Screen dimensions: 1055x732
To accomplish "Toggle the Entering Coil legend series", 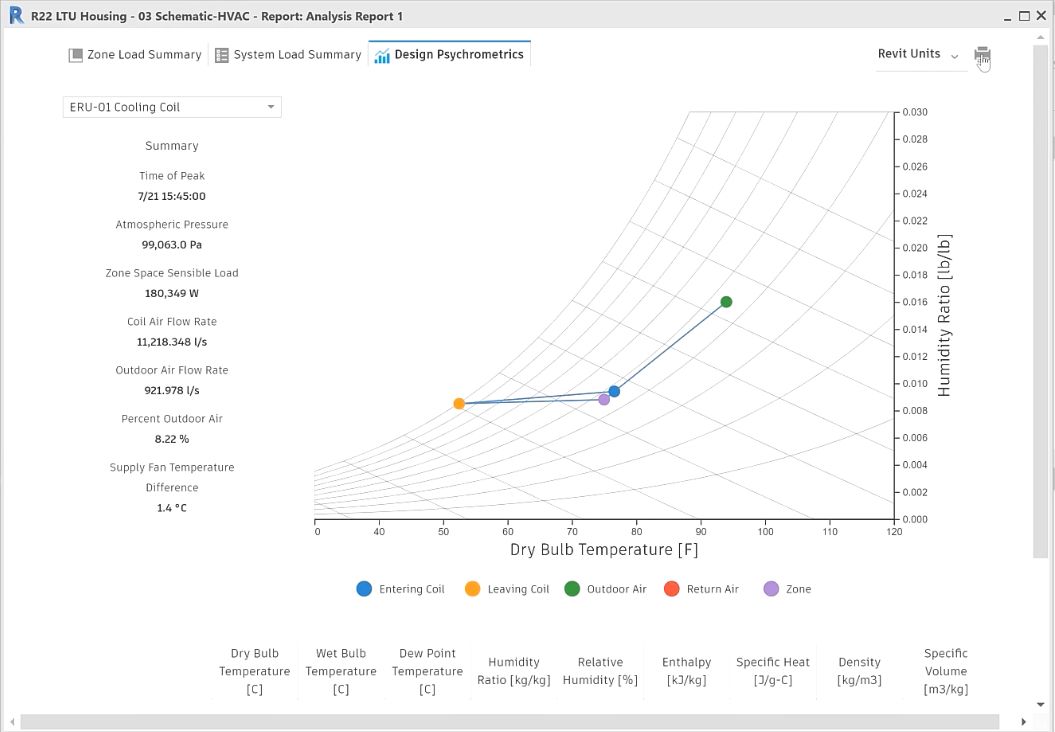I will [x=400, y=589].
